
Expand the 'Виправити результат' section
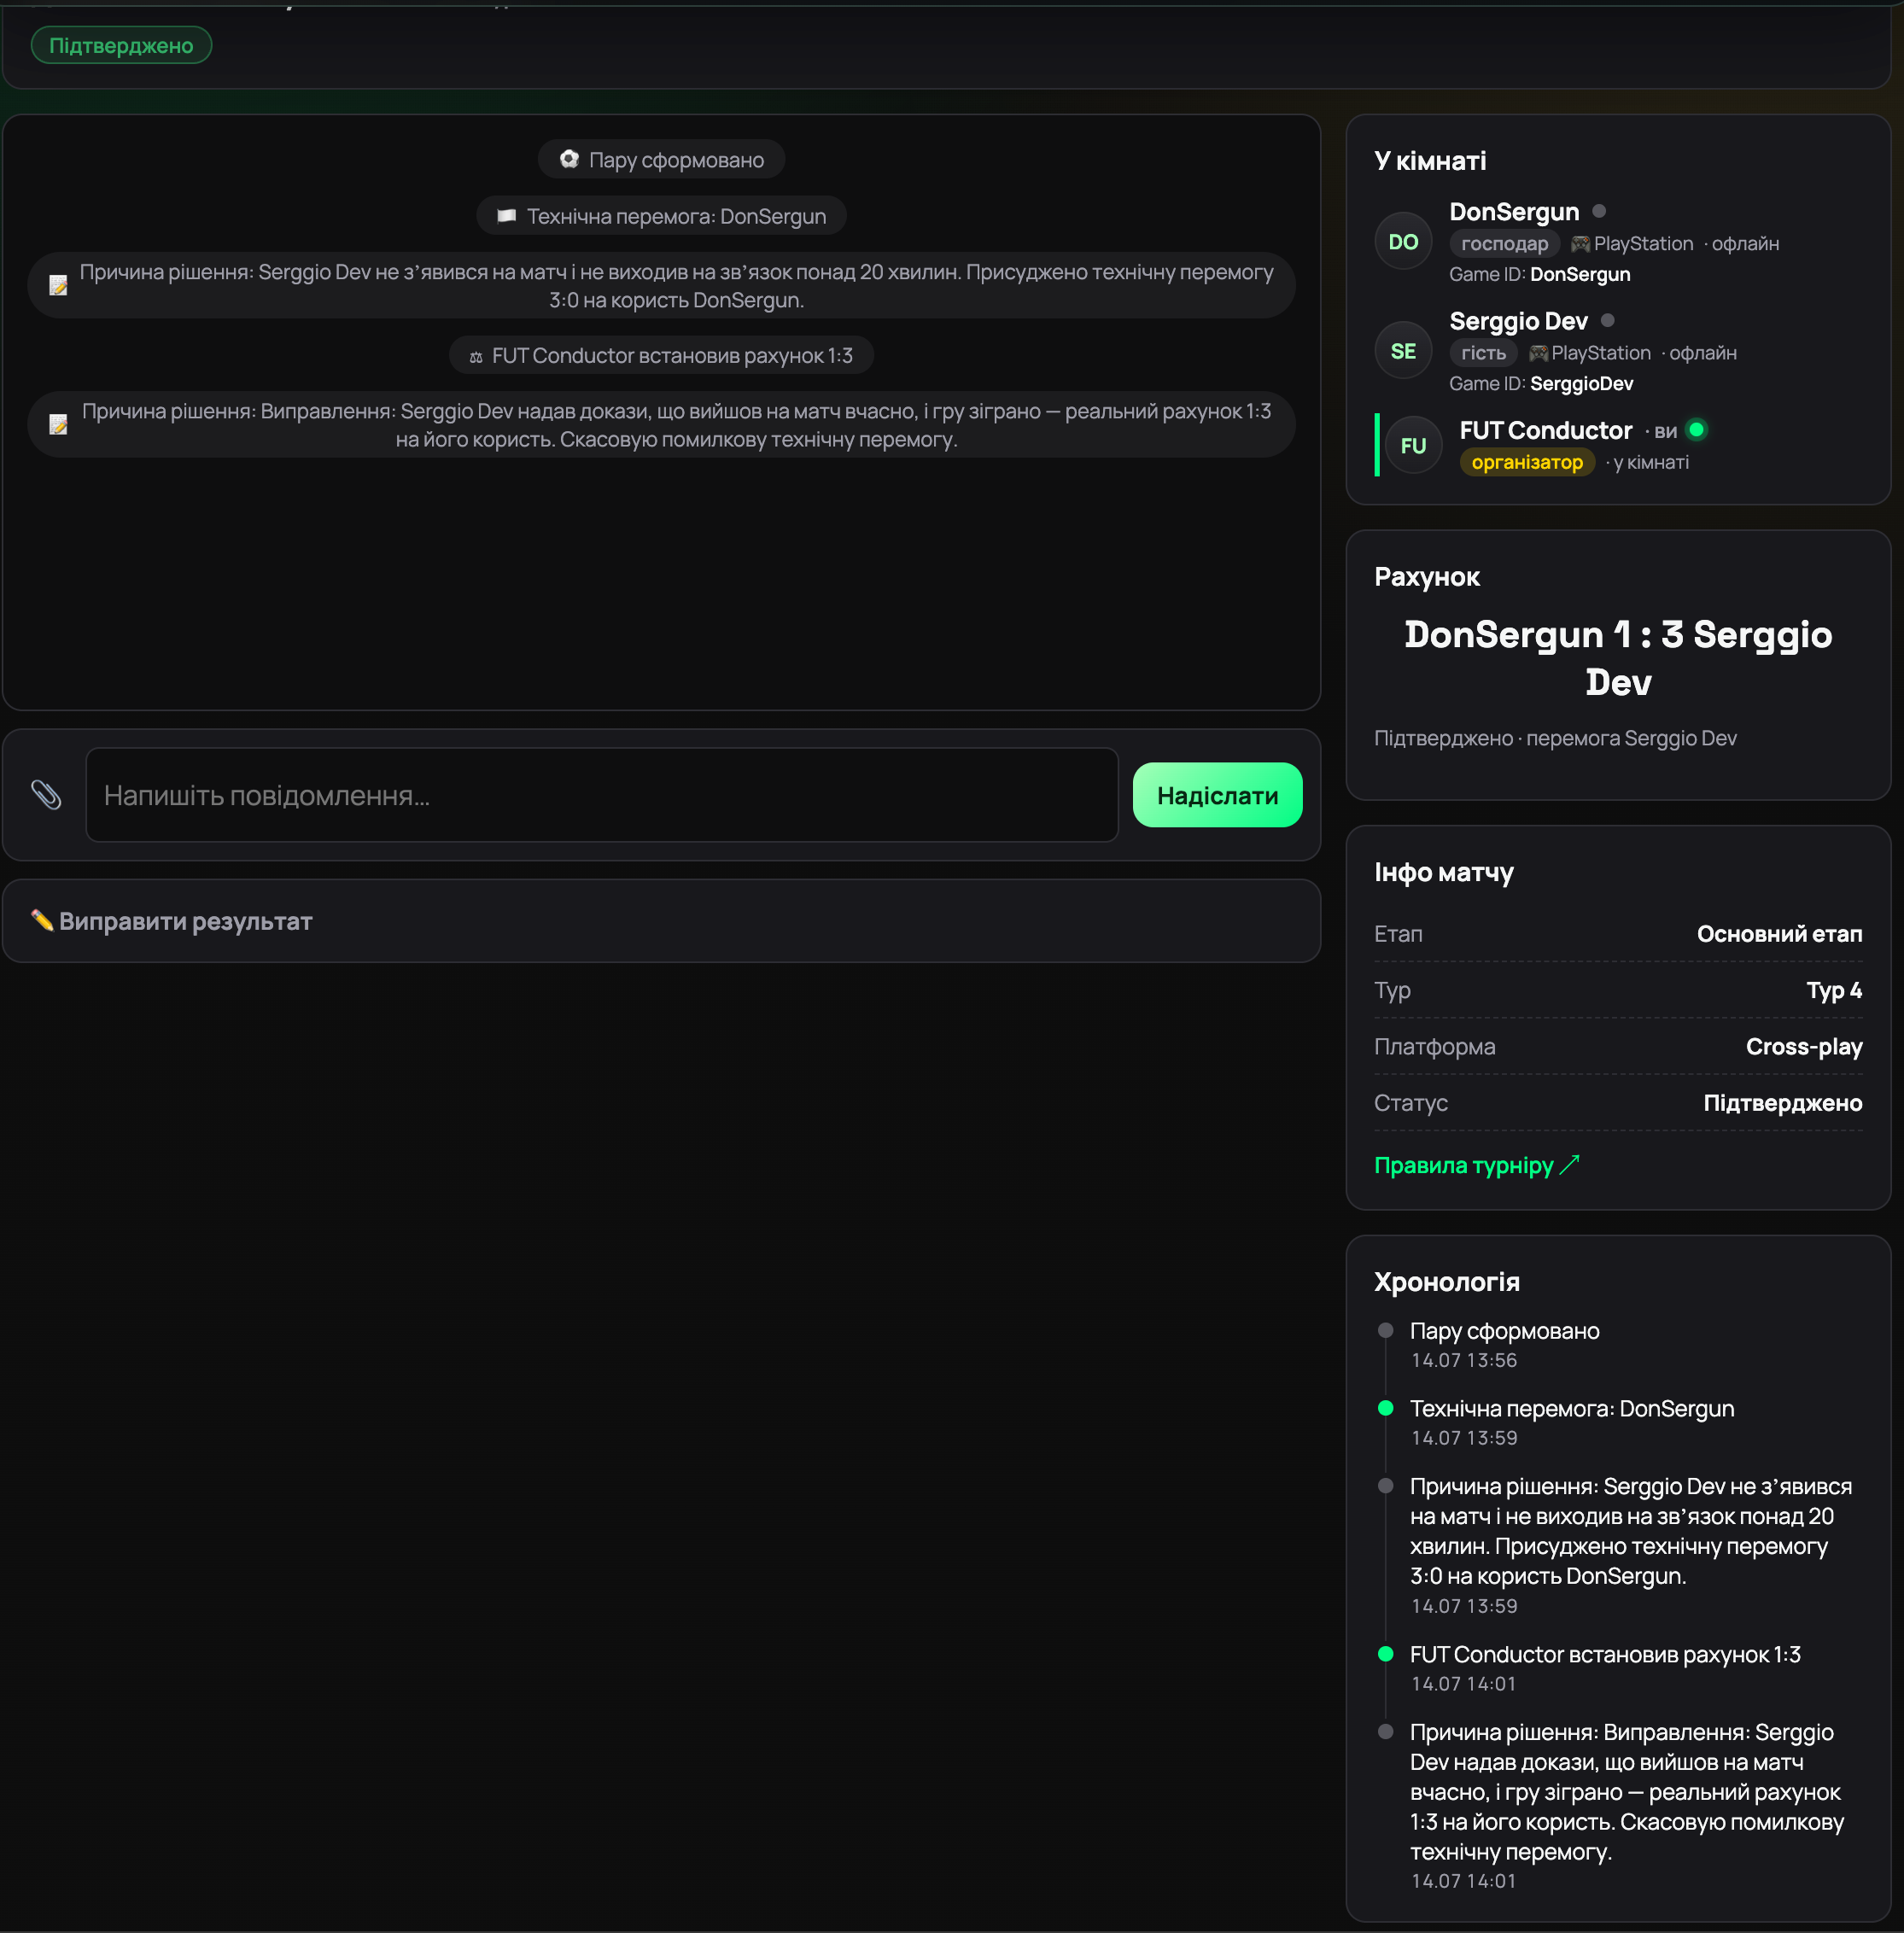coord(661,921)
